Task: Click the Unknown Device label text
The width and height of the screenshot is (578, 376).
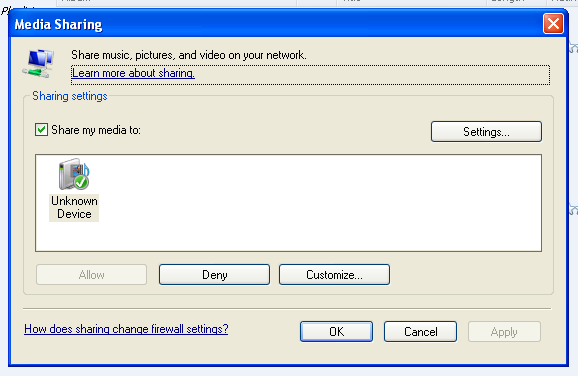Action: coord(74,208)
